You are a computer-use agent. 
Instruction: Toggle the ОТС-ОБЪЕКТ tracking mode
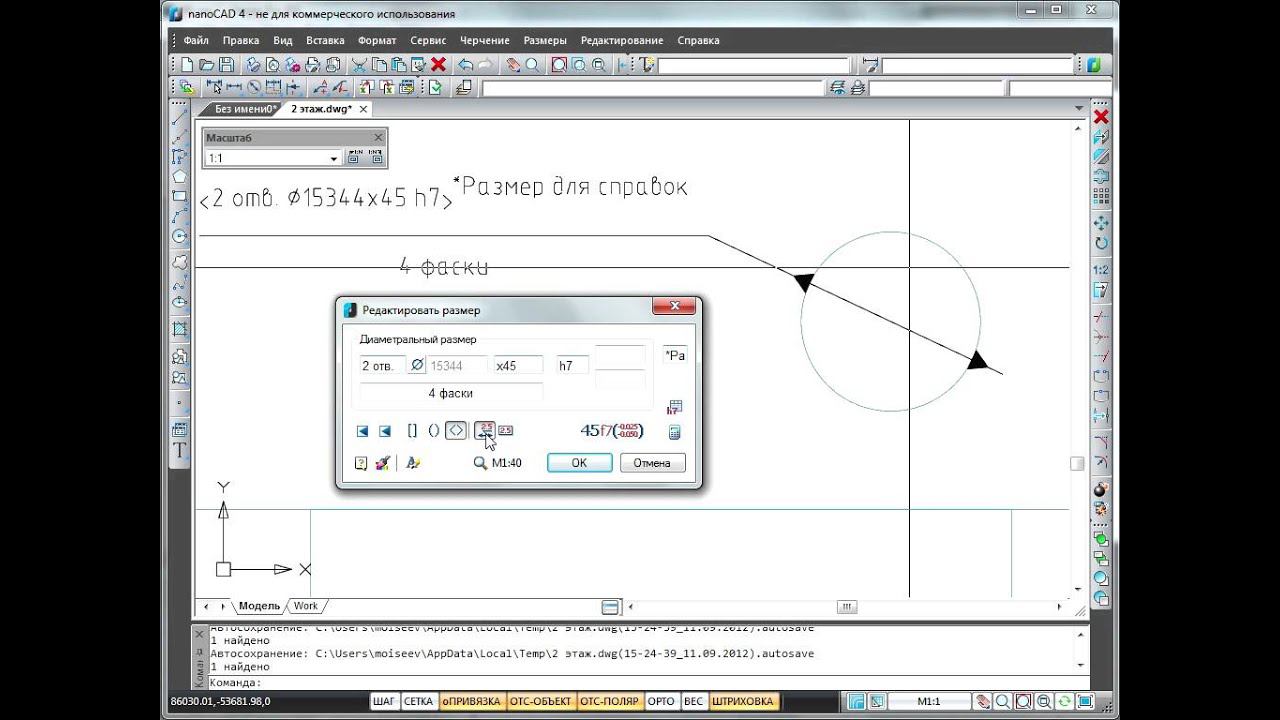click(541, 702)
